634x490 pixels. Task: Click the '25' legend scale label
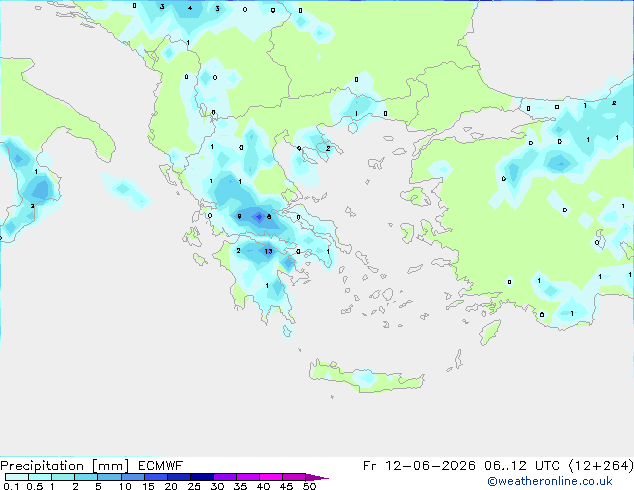tap(194, 486)
